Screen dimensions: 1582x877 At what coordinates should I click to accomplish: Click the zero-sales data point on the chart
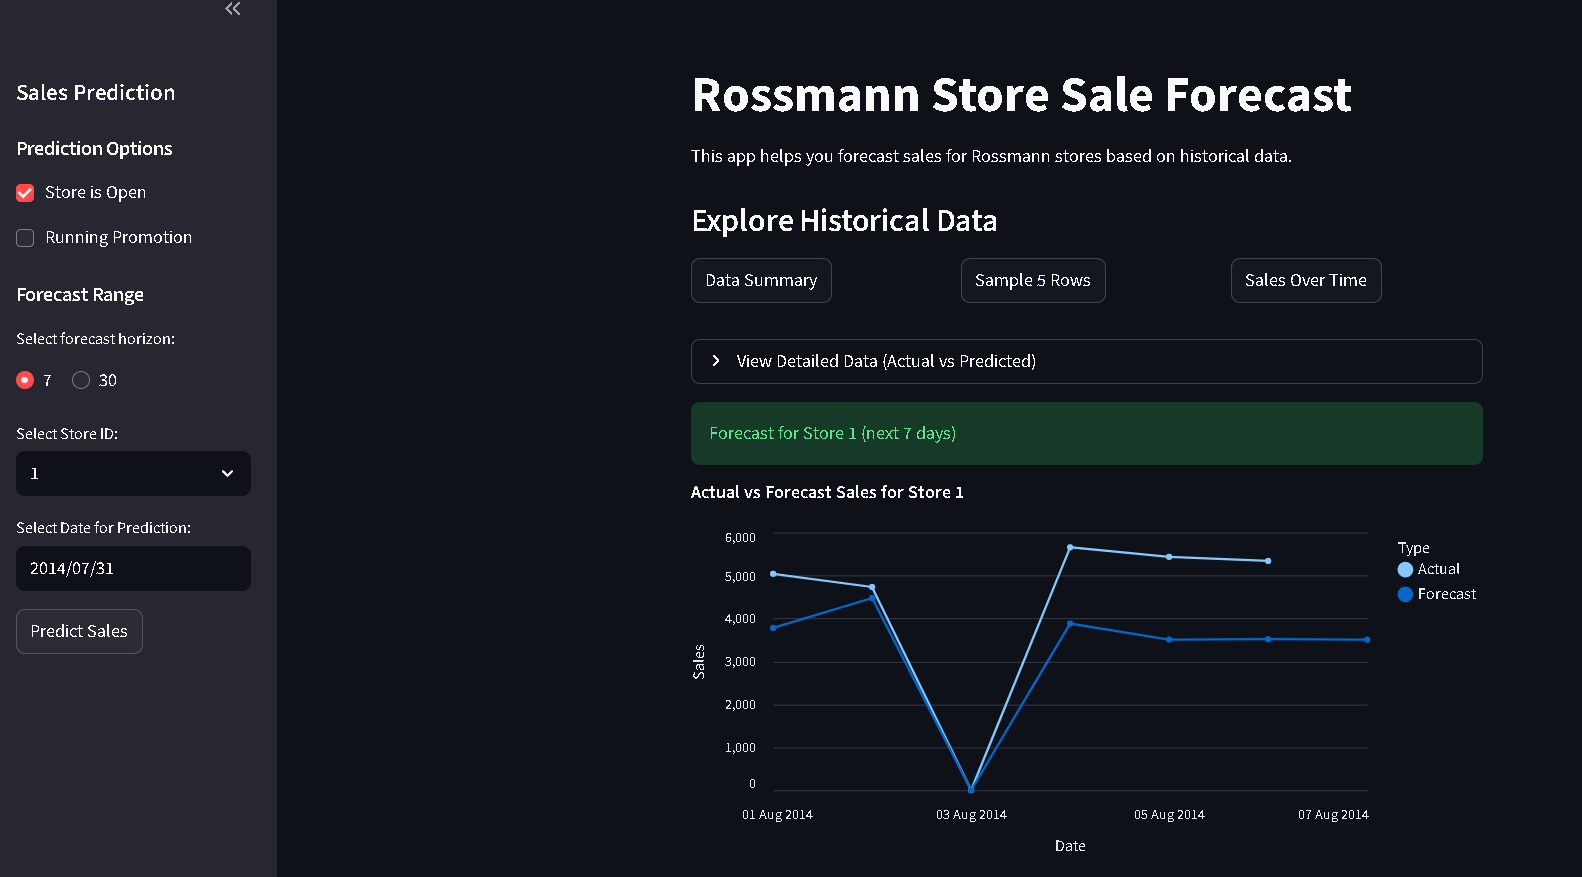pos(971,789)
